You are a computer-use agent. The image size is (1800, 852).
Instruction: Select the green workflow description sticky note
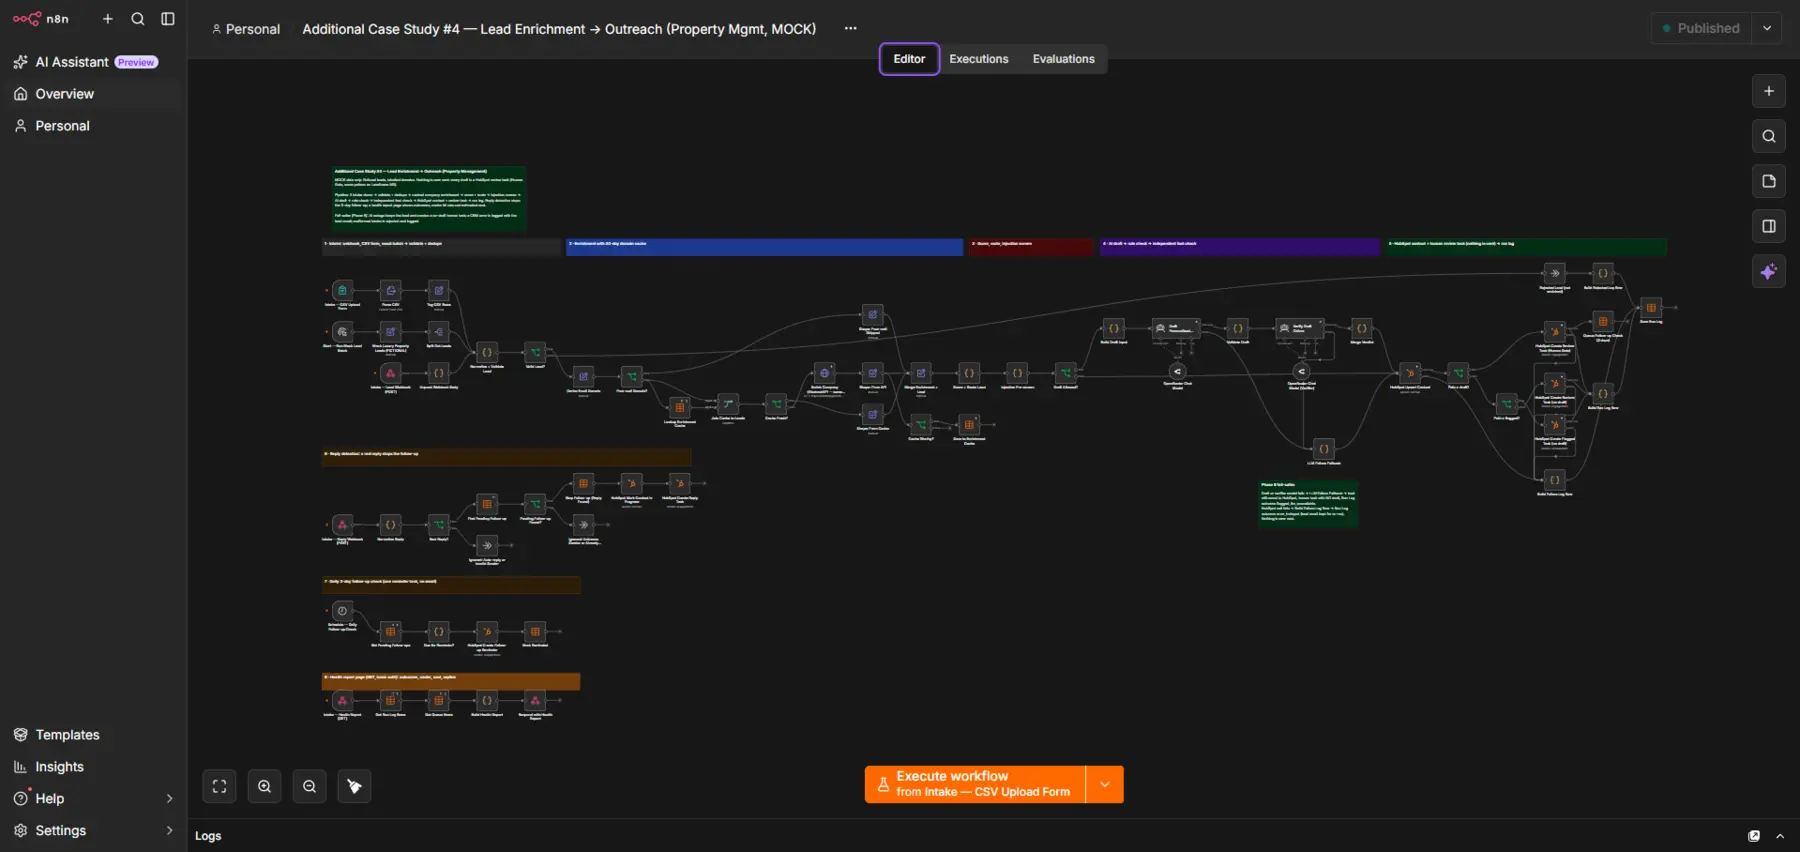428,199
